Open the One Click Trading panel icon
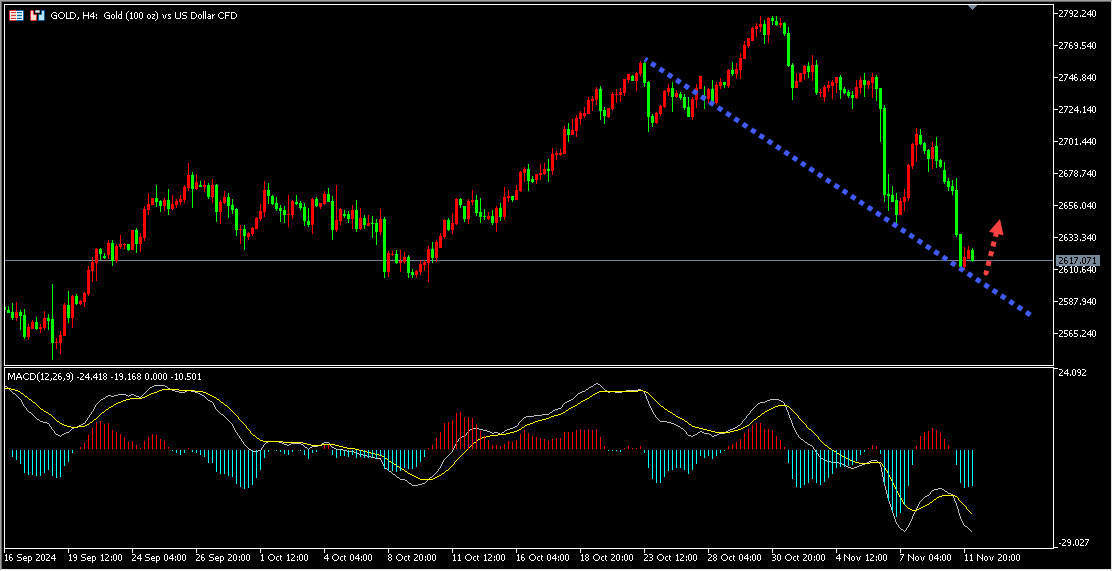This screenshot has height=571, width=1113. 17,16
